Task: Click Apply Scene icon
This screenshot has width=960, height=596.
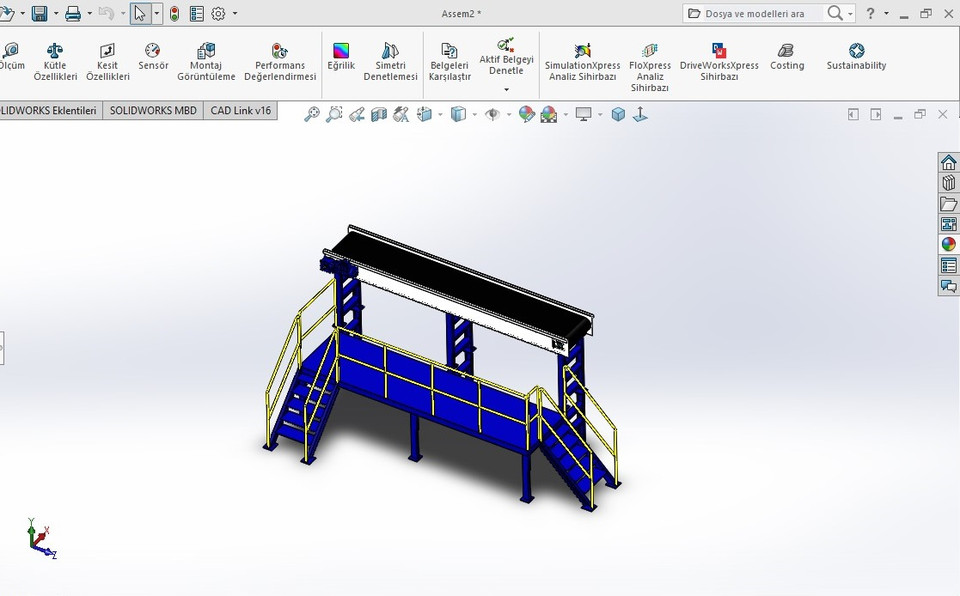Action: coord(549,114)
